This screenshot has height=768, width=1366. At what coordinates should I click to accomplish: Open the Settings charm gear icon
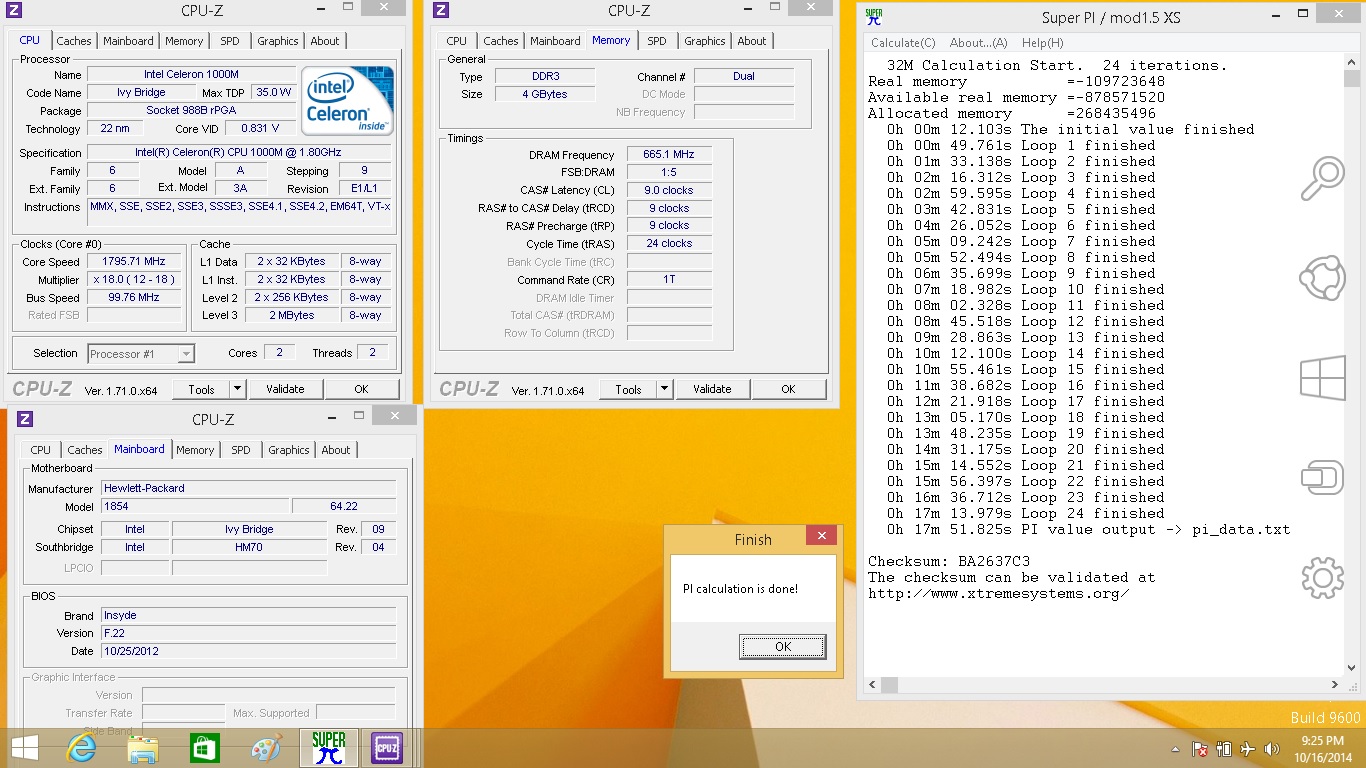click(1322, 577)
